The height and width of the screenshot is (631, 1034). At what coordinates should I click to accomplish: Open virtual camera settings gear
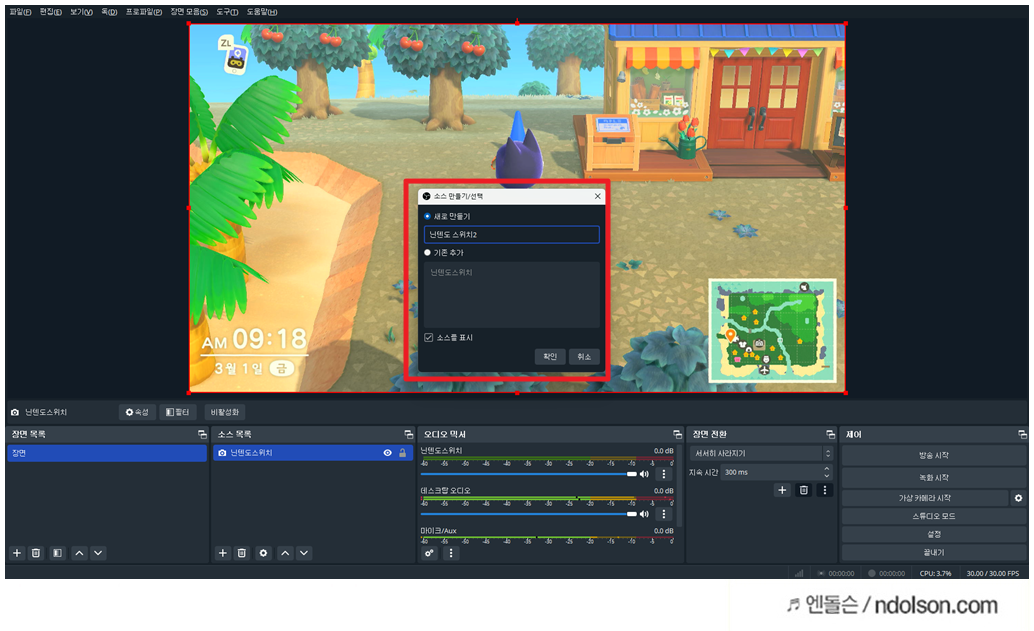tap(1018, 498)
